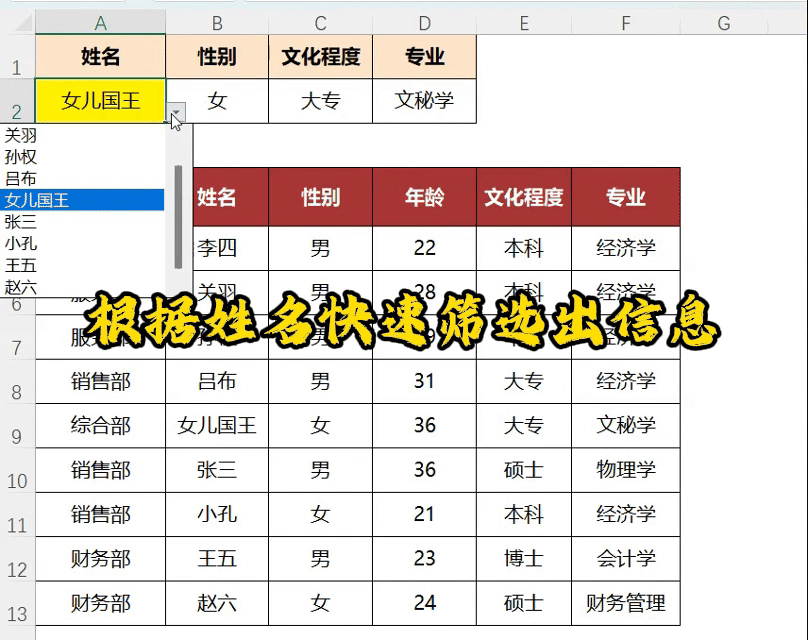The width and height of the screenshot is (808, 640).
Task: Select row 1 header
Action: click(17, 57)
